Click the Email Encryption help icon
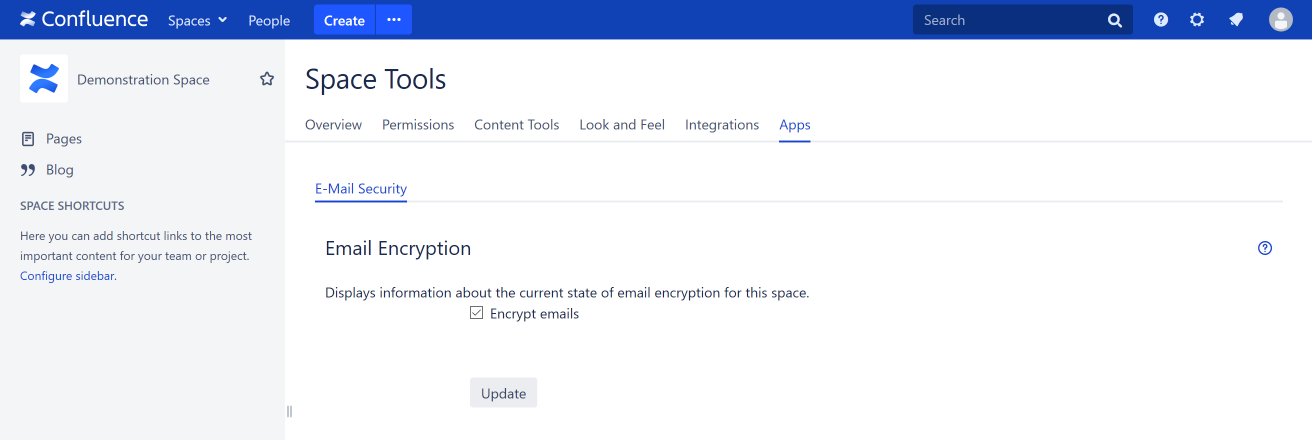The width and height of the screenshot is (1312, 440). (1265, 248)
